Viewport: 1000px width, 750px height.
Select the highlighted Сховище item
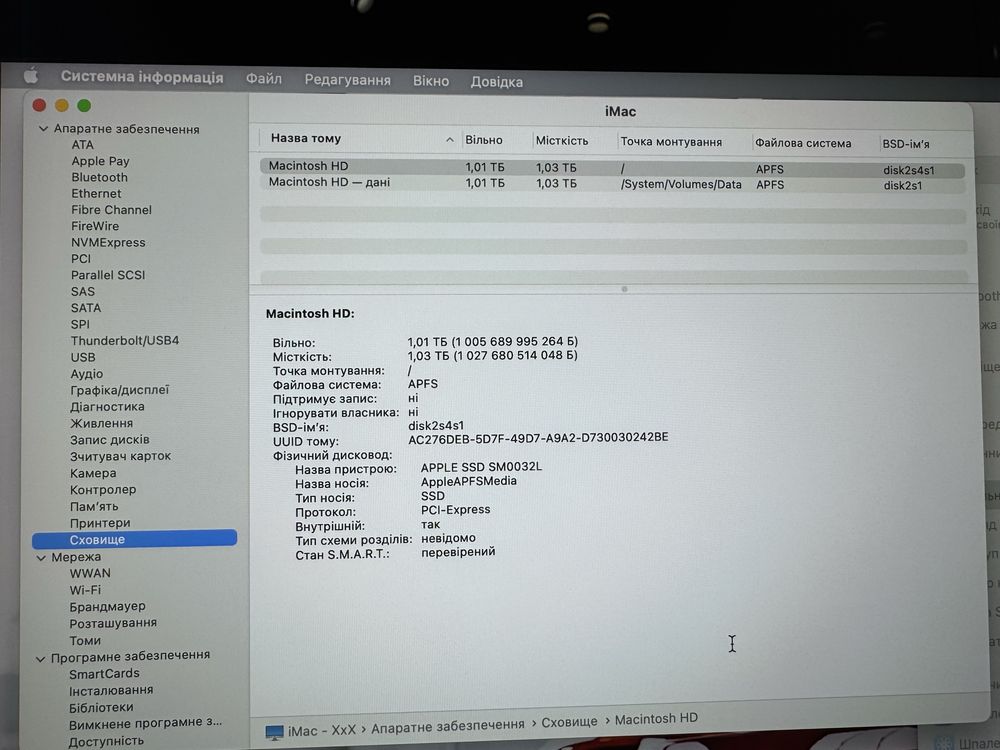135,540
